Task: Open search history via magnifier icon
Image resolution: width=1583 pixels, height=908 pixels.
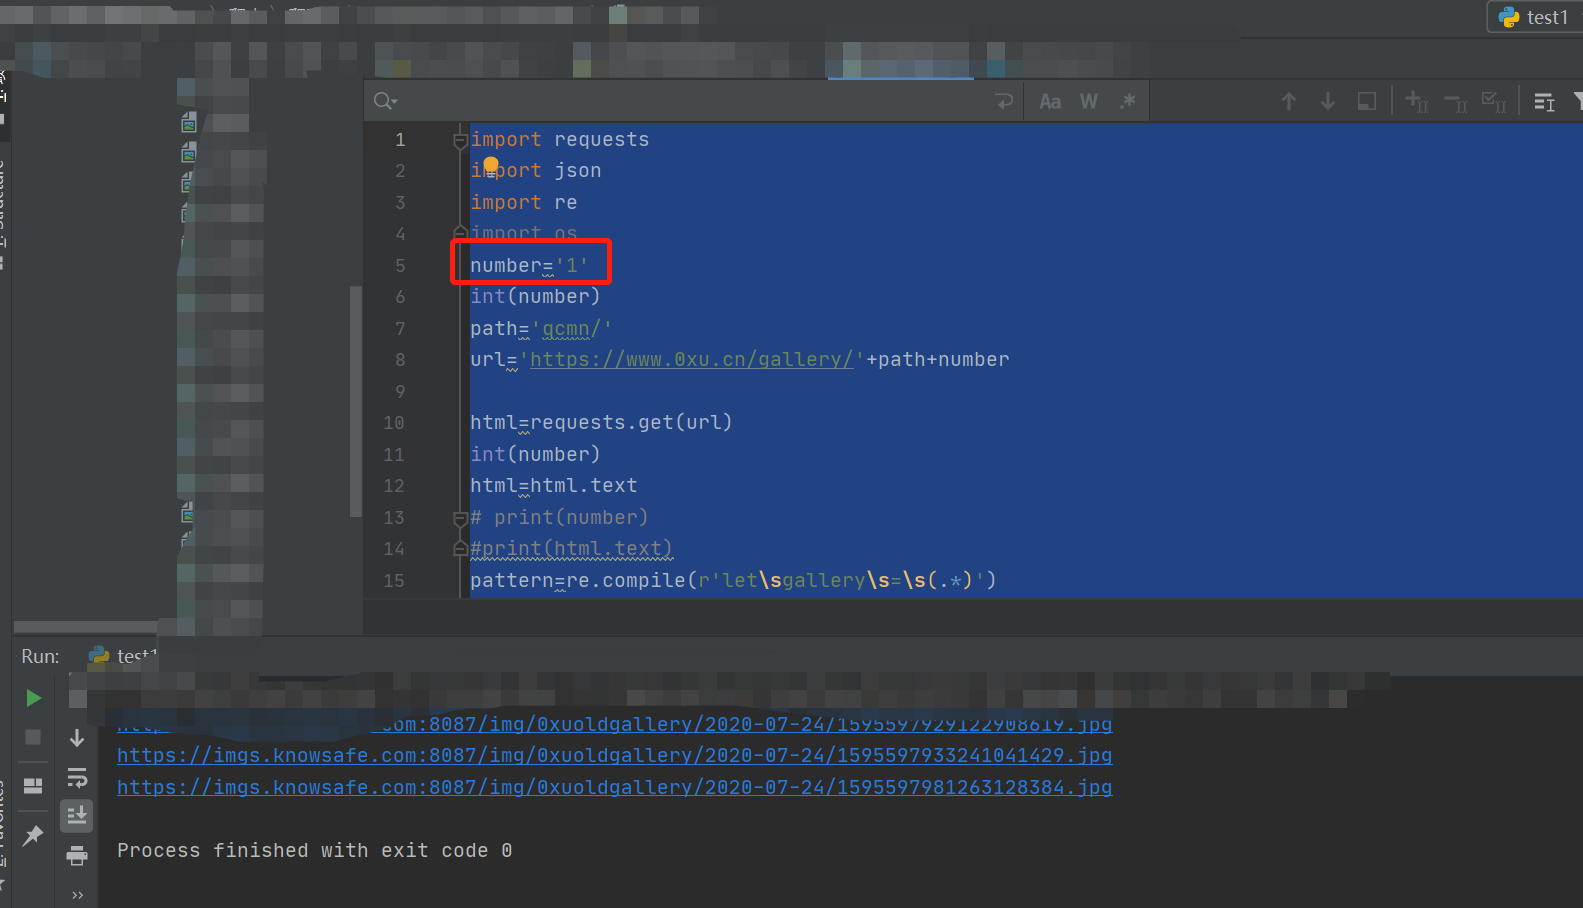Action: [385, 101]
